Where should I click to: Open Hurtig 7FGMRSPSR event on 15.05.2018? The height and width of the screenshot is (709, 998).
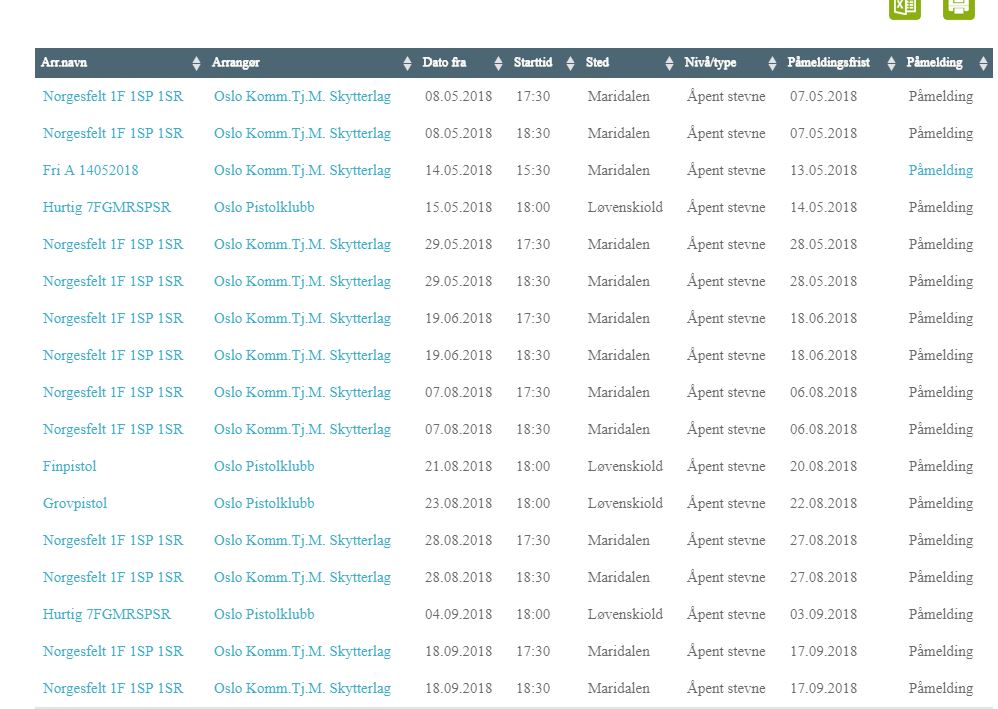[x=106, y=207]
